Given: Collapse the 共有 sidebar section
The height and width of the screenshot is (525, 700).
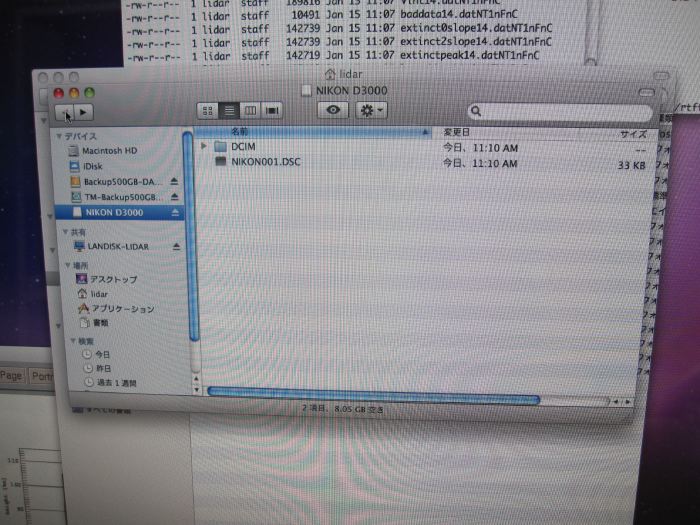Looking at the screenshot, I should [65, 232].
